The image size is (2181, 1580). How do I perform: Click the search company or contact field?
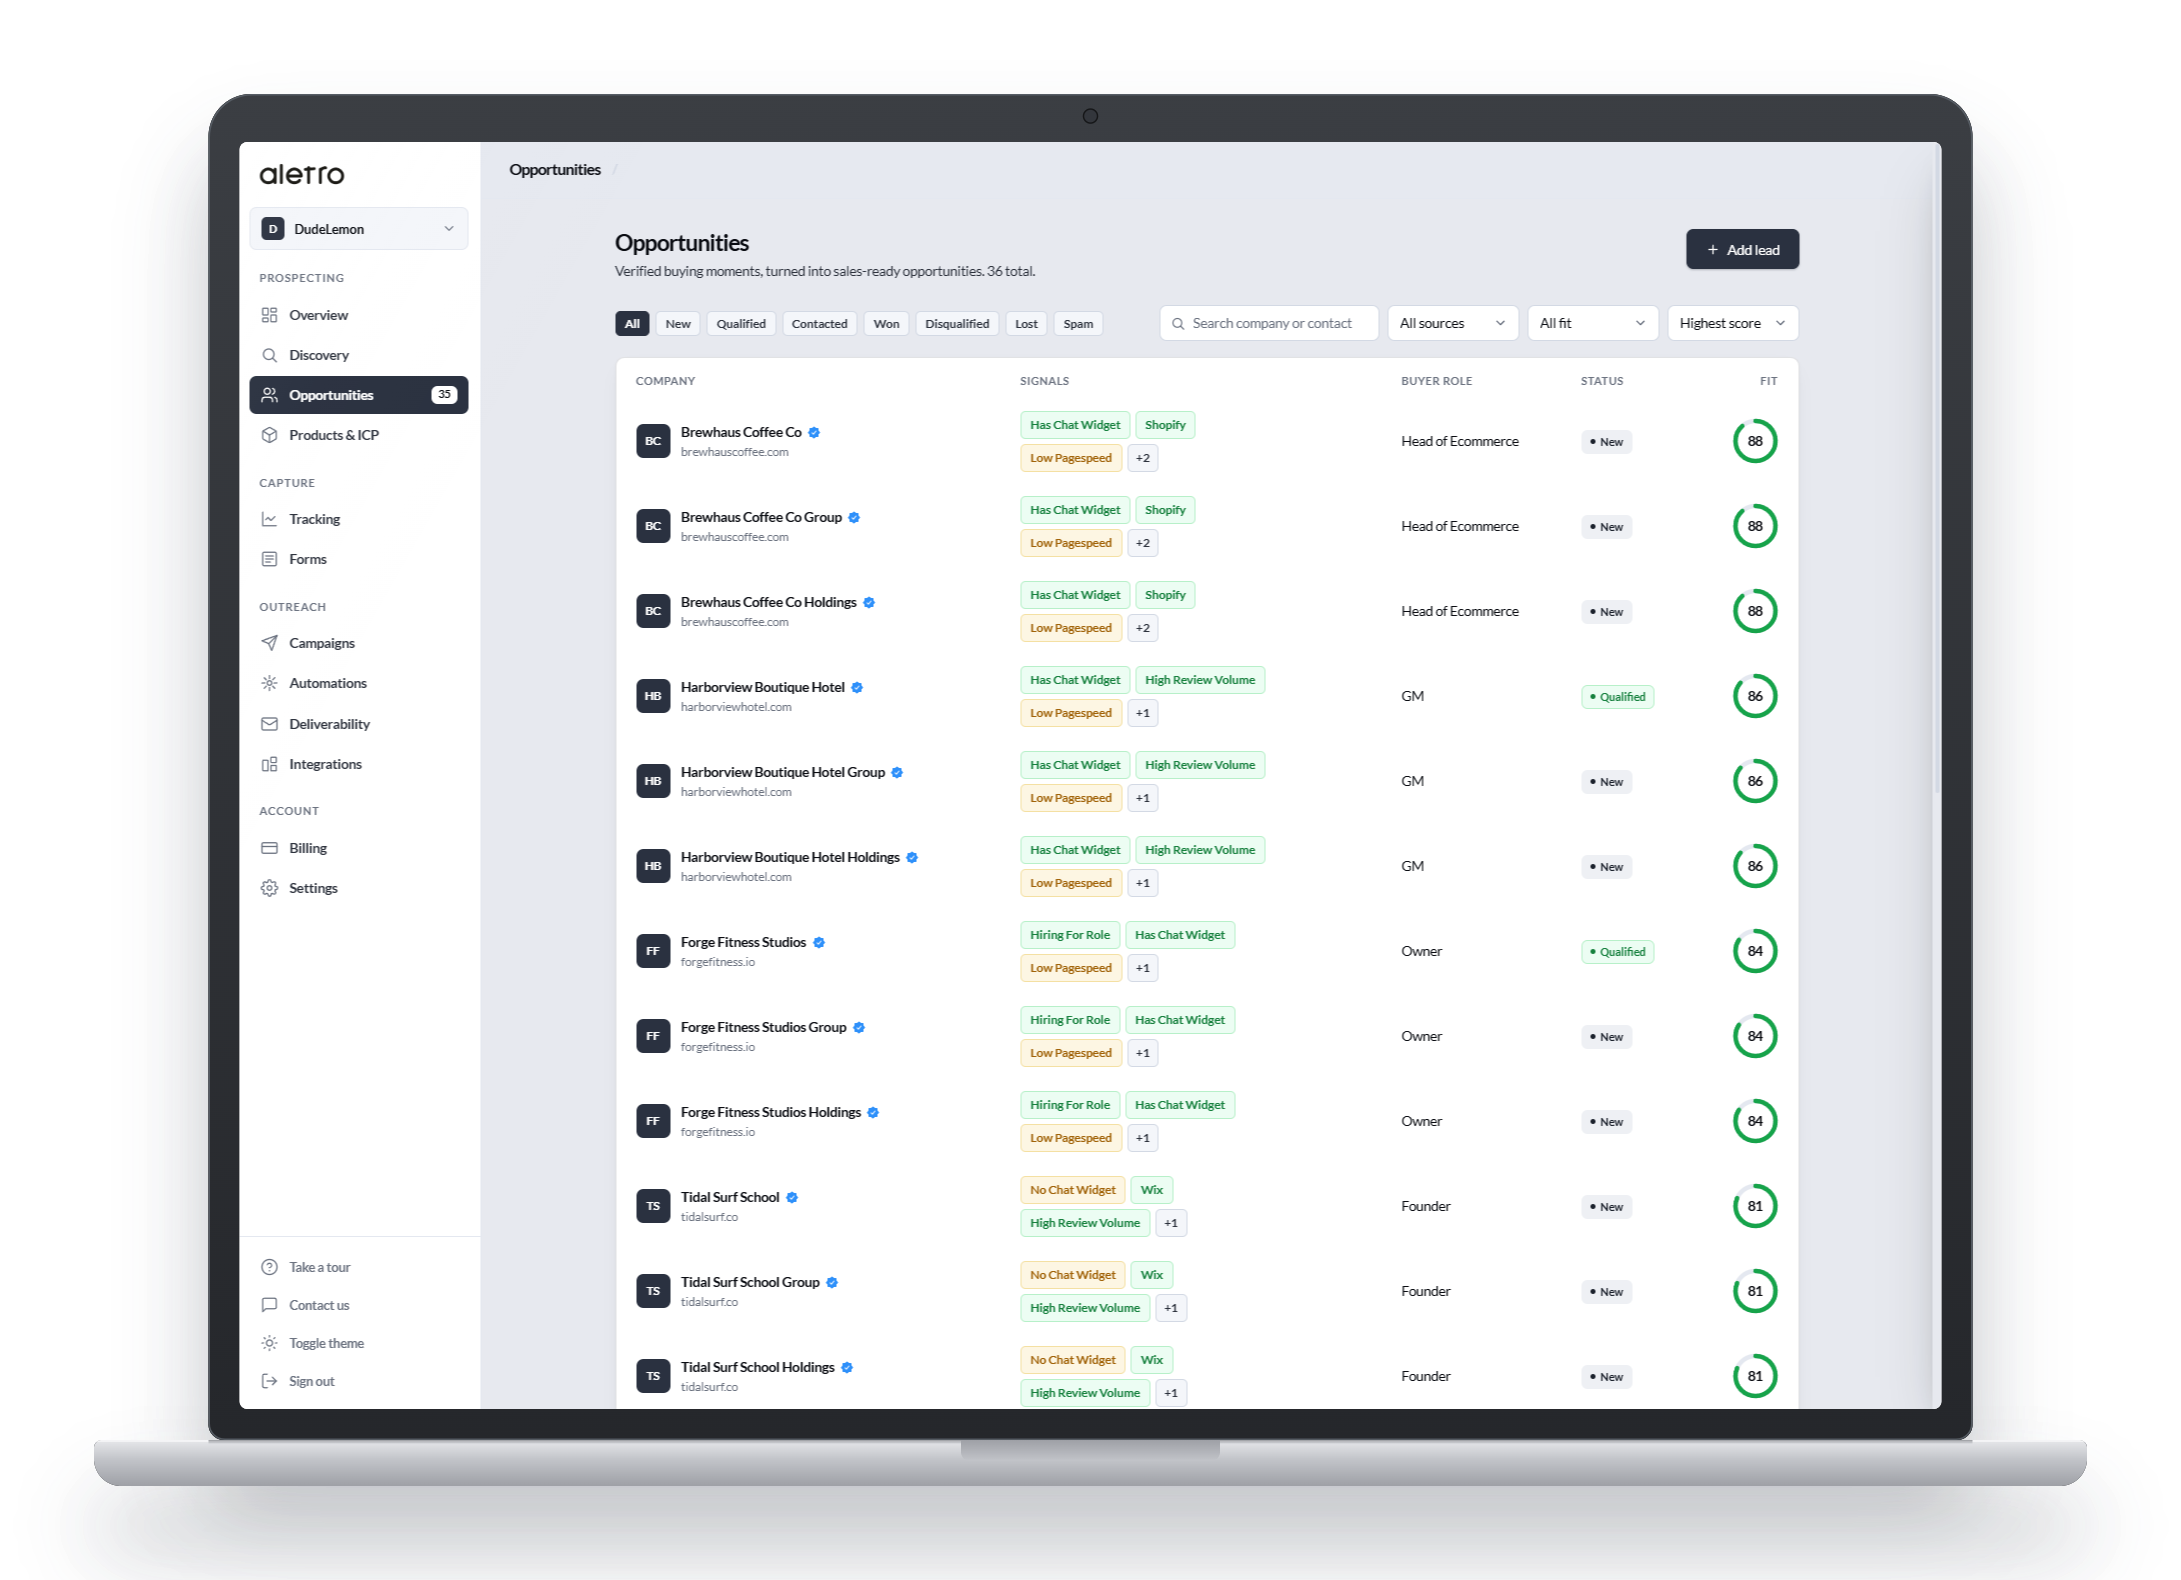point(1269,323)
